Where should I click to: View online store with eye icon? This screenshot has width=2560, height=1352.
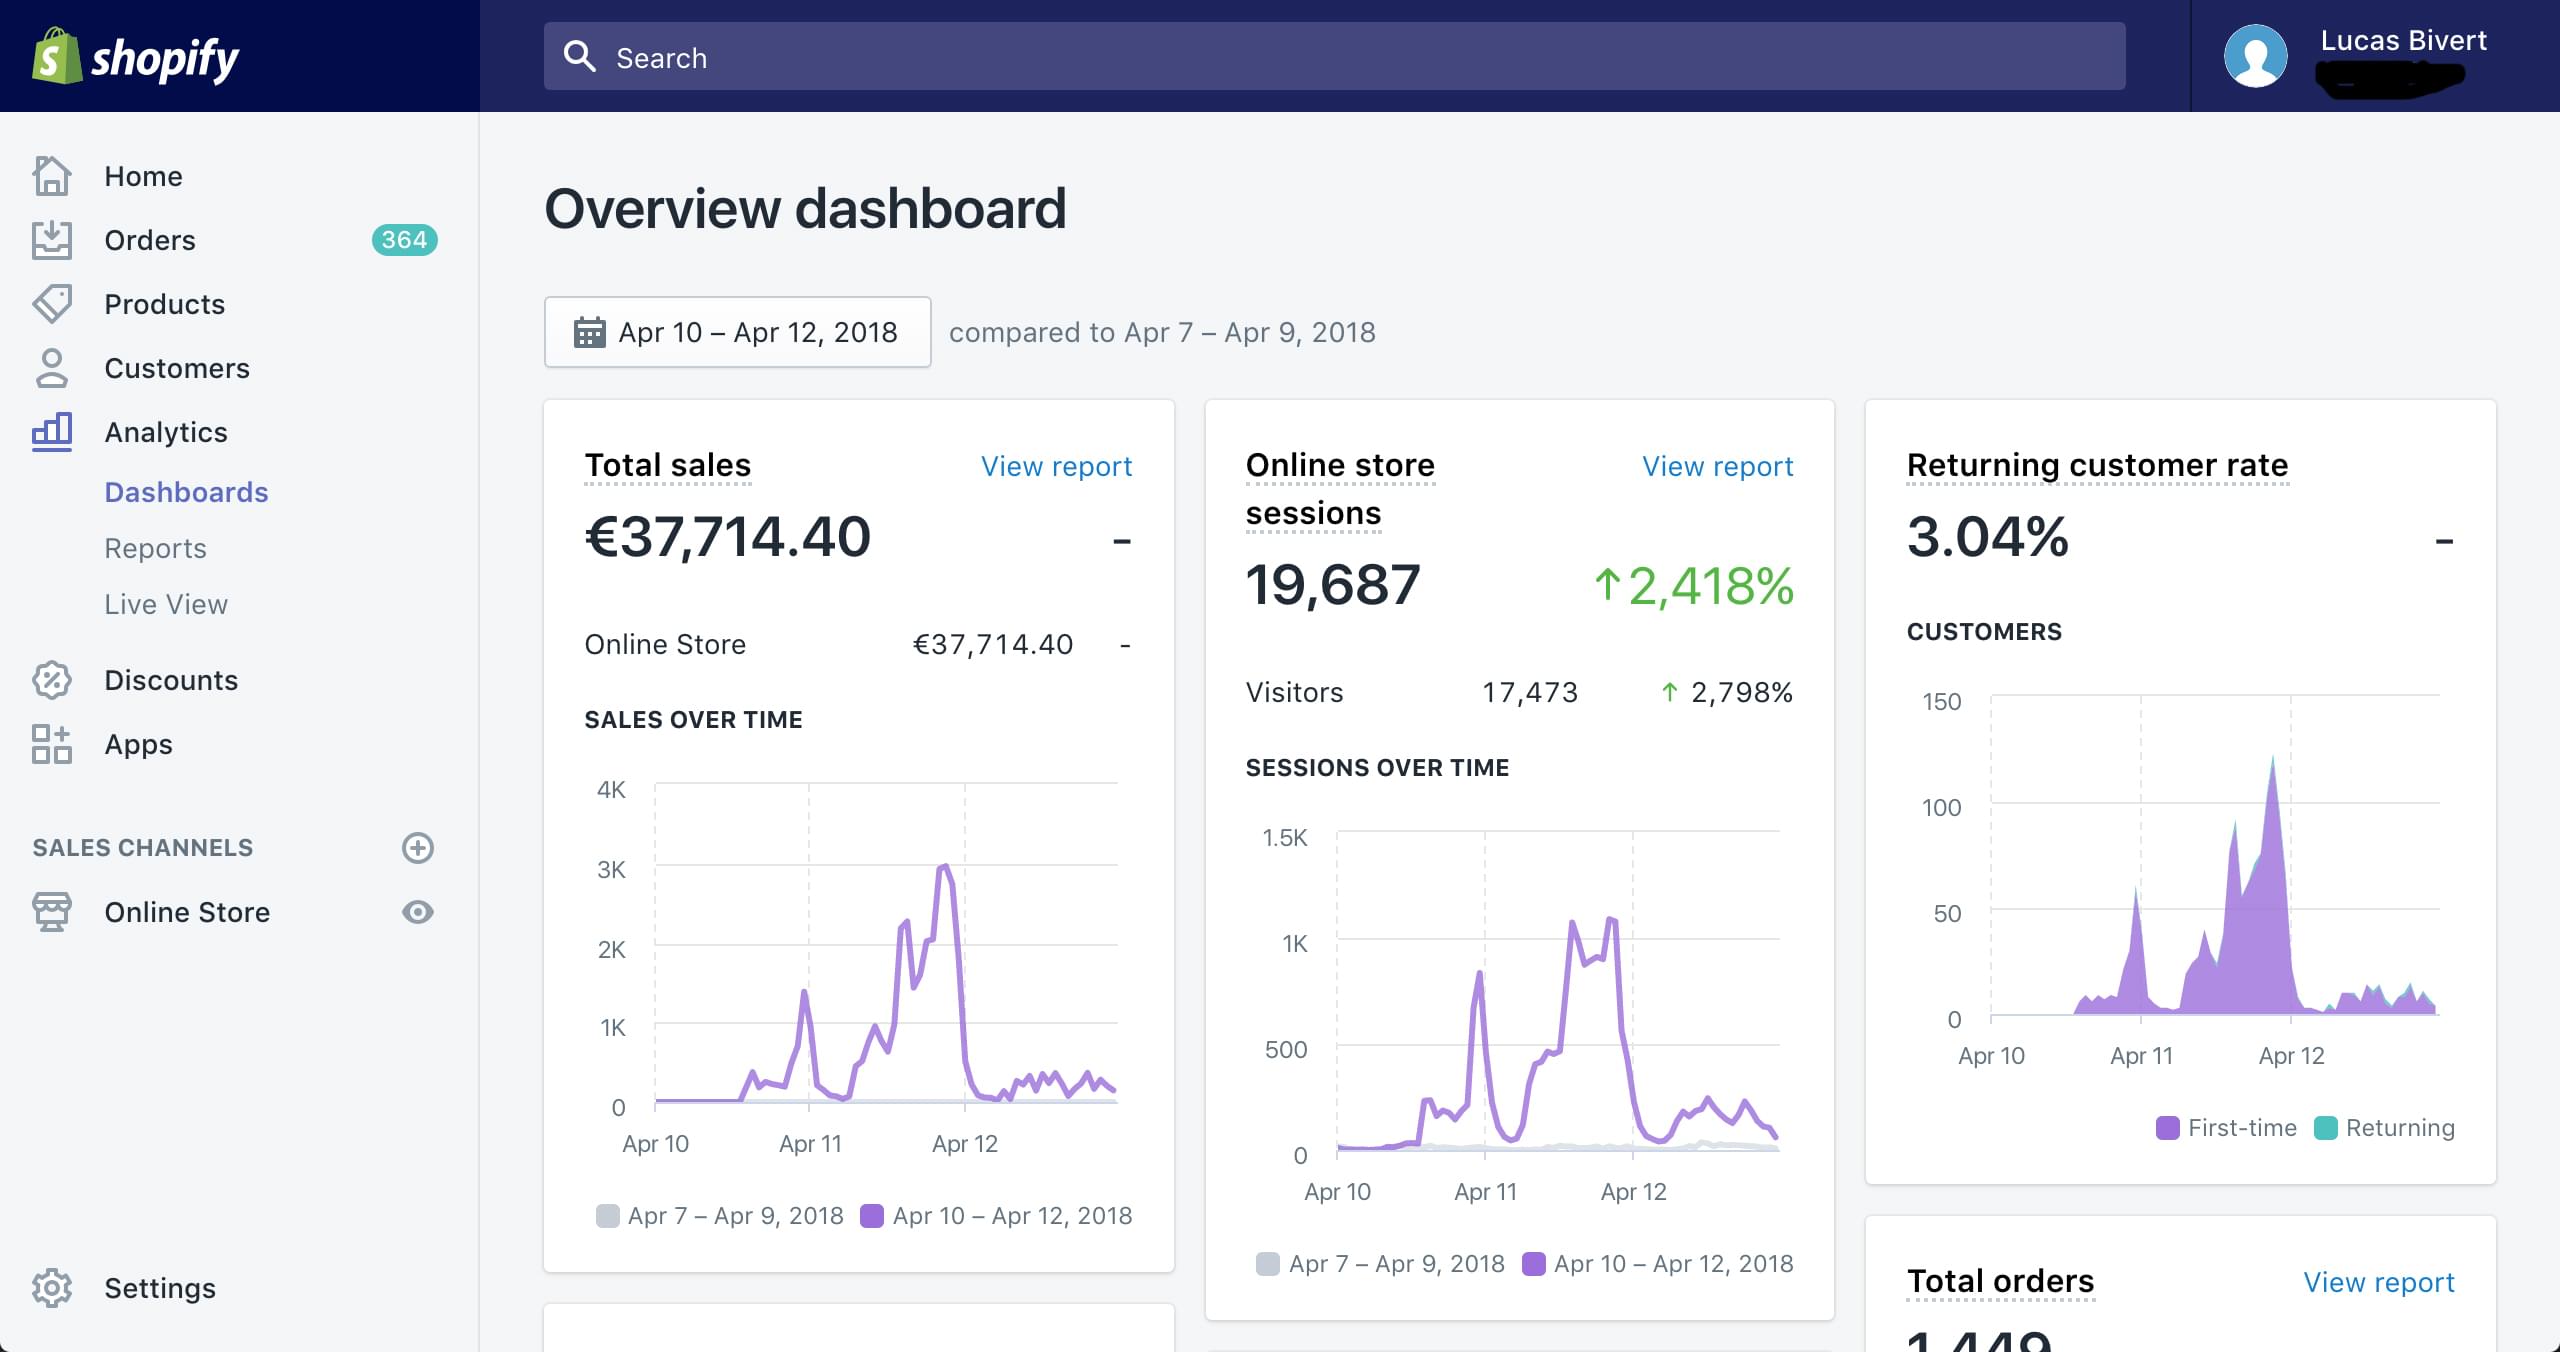click(x=418, y=912)
